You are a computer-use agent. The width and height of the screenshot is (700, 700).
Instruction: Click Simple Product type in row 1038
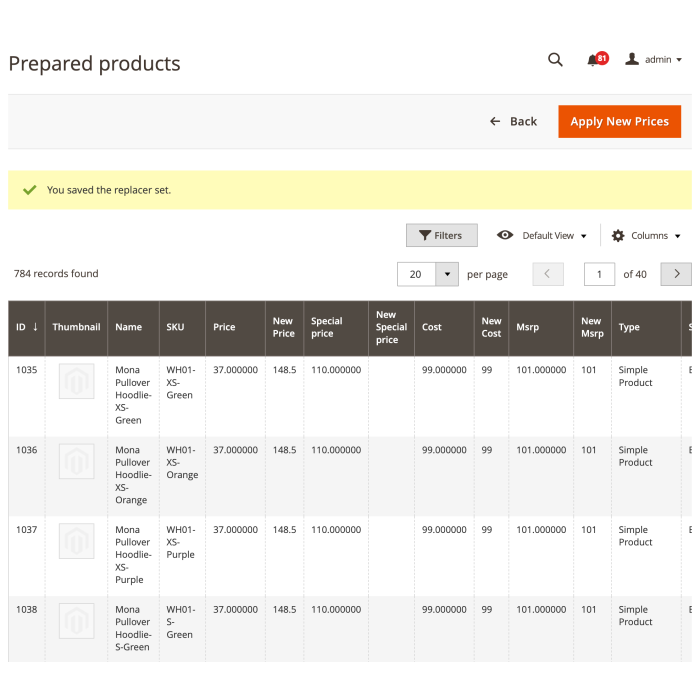point(635,616)
